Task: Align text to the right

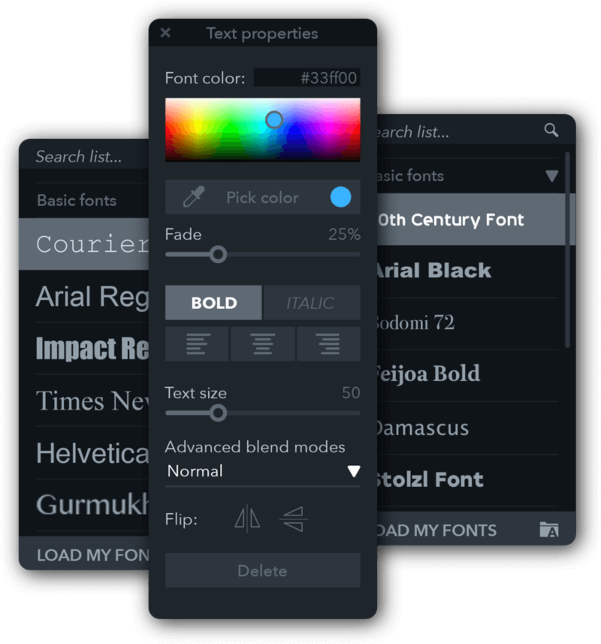Action: 328,344
